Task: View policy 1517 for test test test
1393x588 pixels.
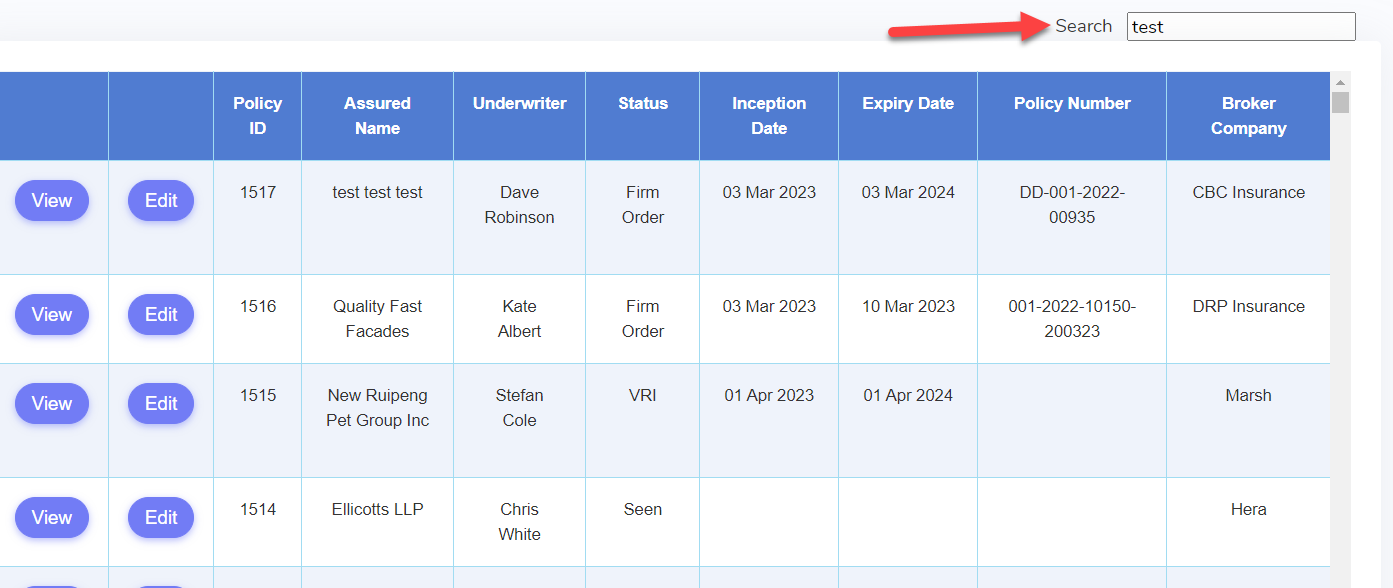Action: pos(51,201)
